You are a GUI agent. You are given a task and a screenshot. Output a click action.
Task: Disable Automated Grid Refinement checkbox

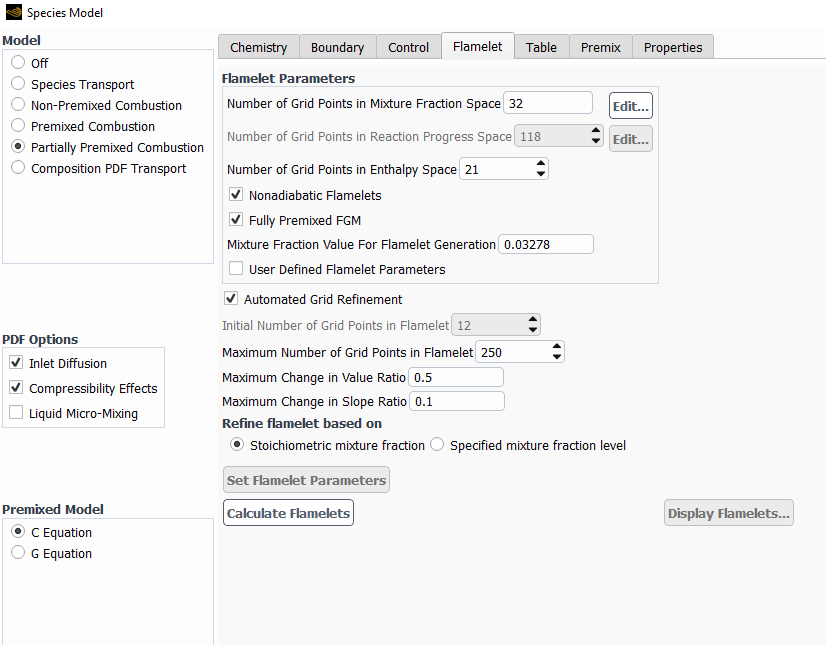(x=231, y=298)
